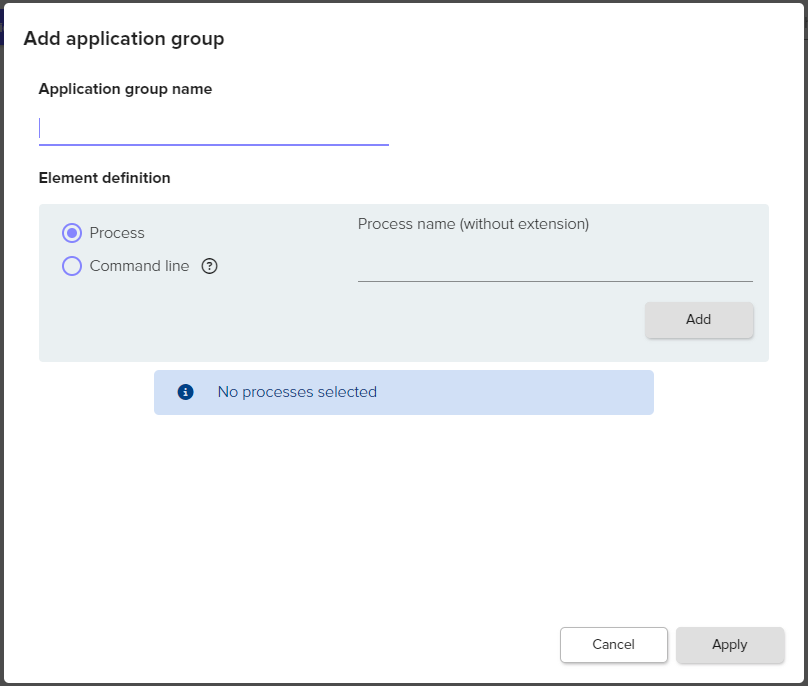
Task: Click the "Process" option label text
Action: [x=117, y=233]
